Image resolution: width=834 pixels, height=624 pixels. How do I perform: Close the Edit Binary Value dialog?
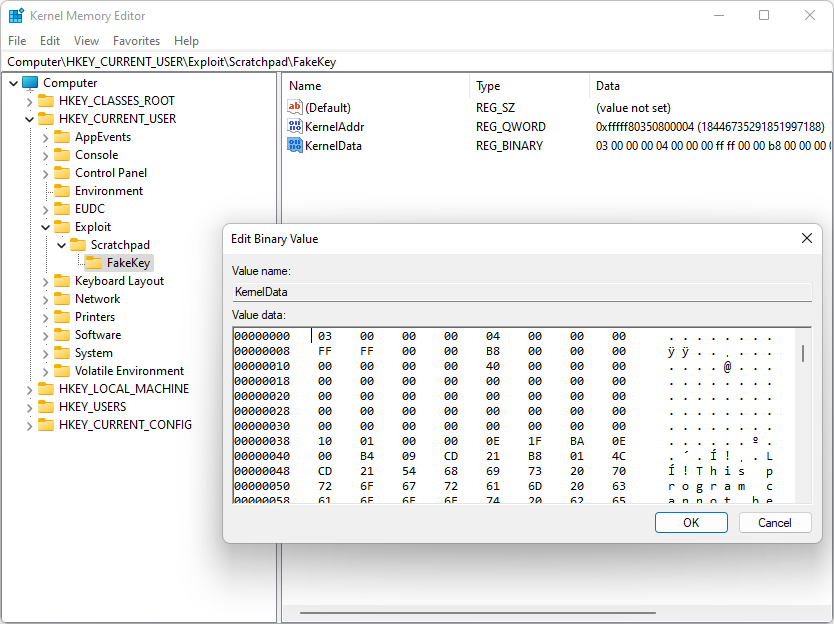click(x=806, y=238)
